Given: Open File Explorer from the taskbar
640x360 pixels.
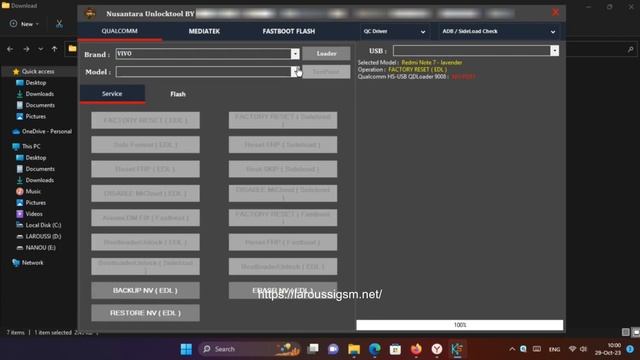Looking at the screenshot, I should click(354, 349).
